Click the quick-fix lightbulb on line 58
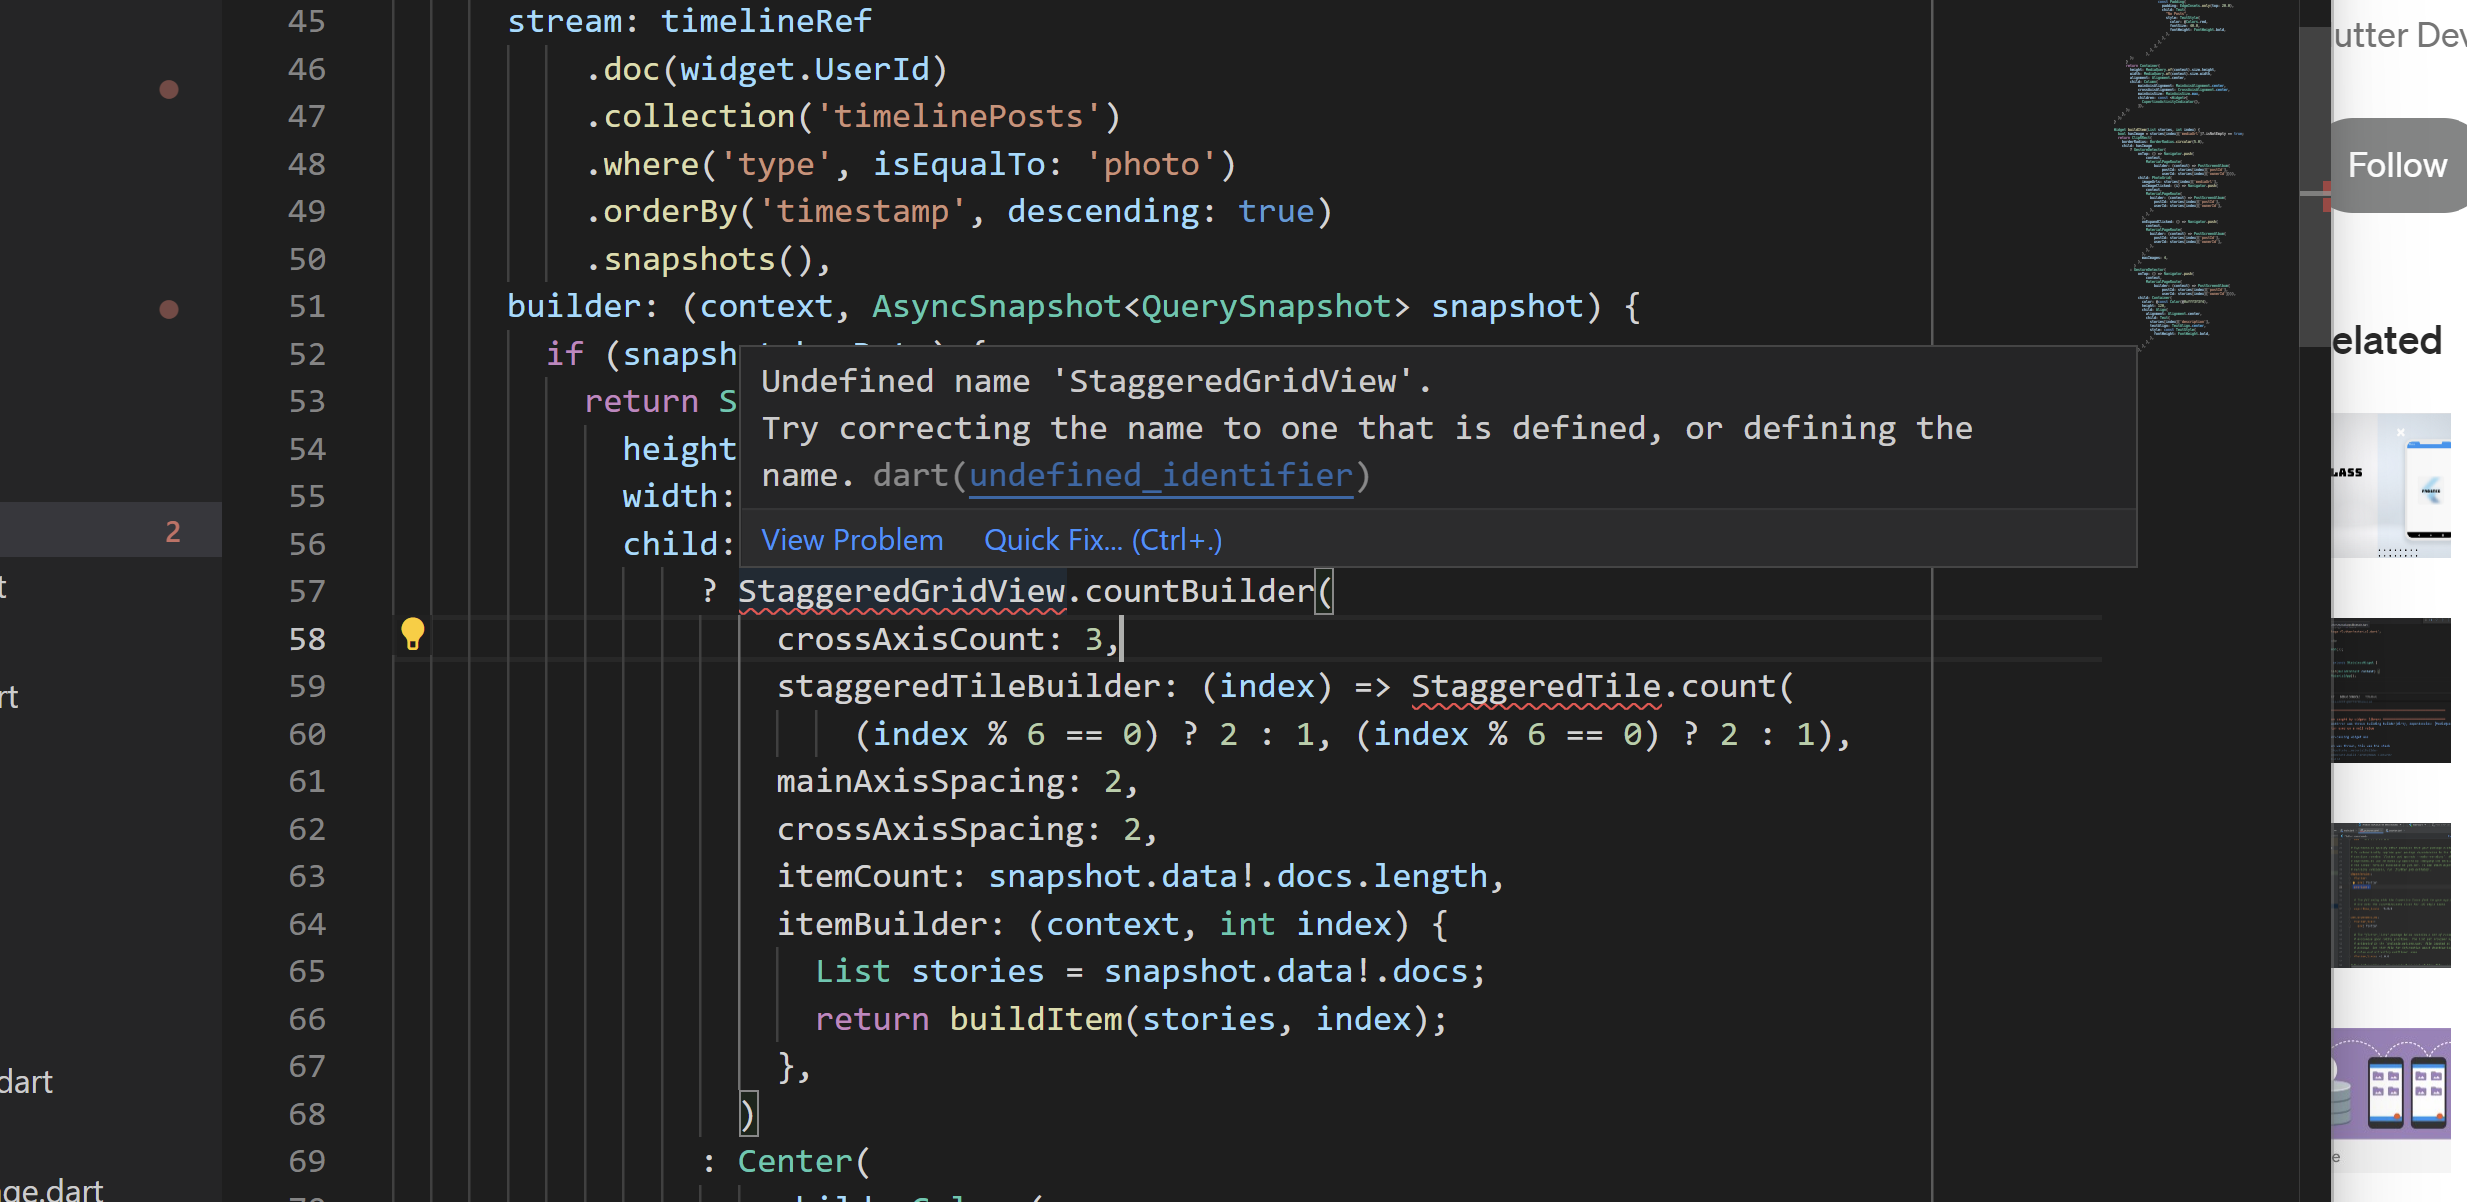The image size is (2467, 1202). [413, 634]
